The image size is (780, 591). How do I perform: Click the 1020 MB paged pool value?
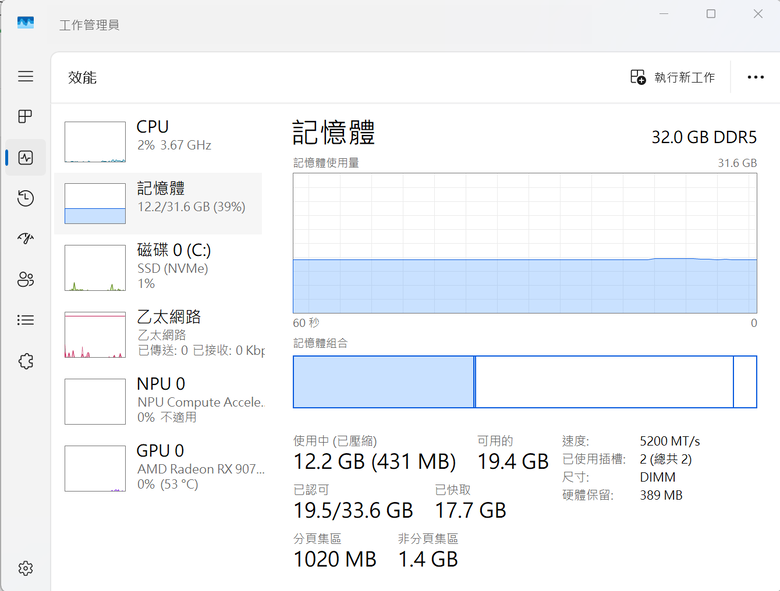pos(335,559)
